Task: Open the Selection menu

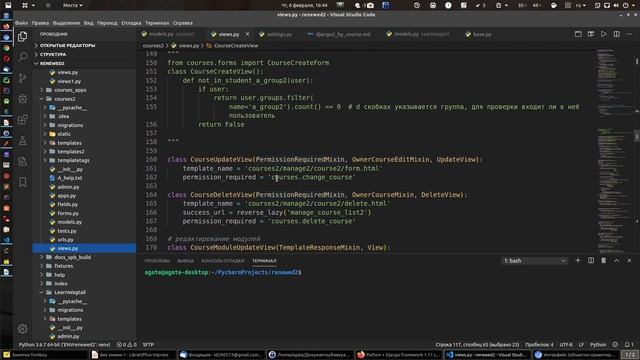Action: coord(66,23)
